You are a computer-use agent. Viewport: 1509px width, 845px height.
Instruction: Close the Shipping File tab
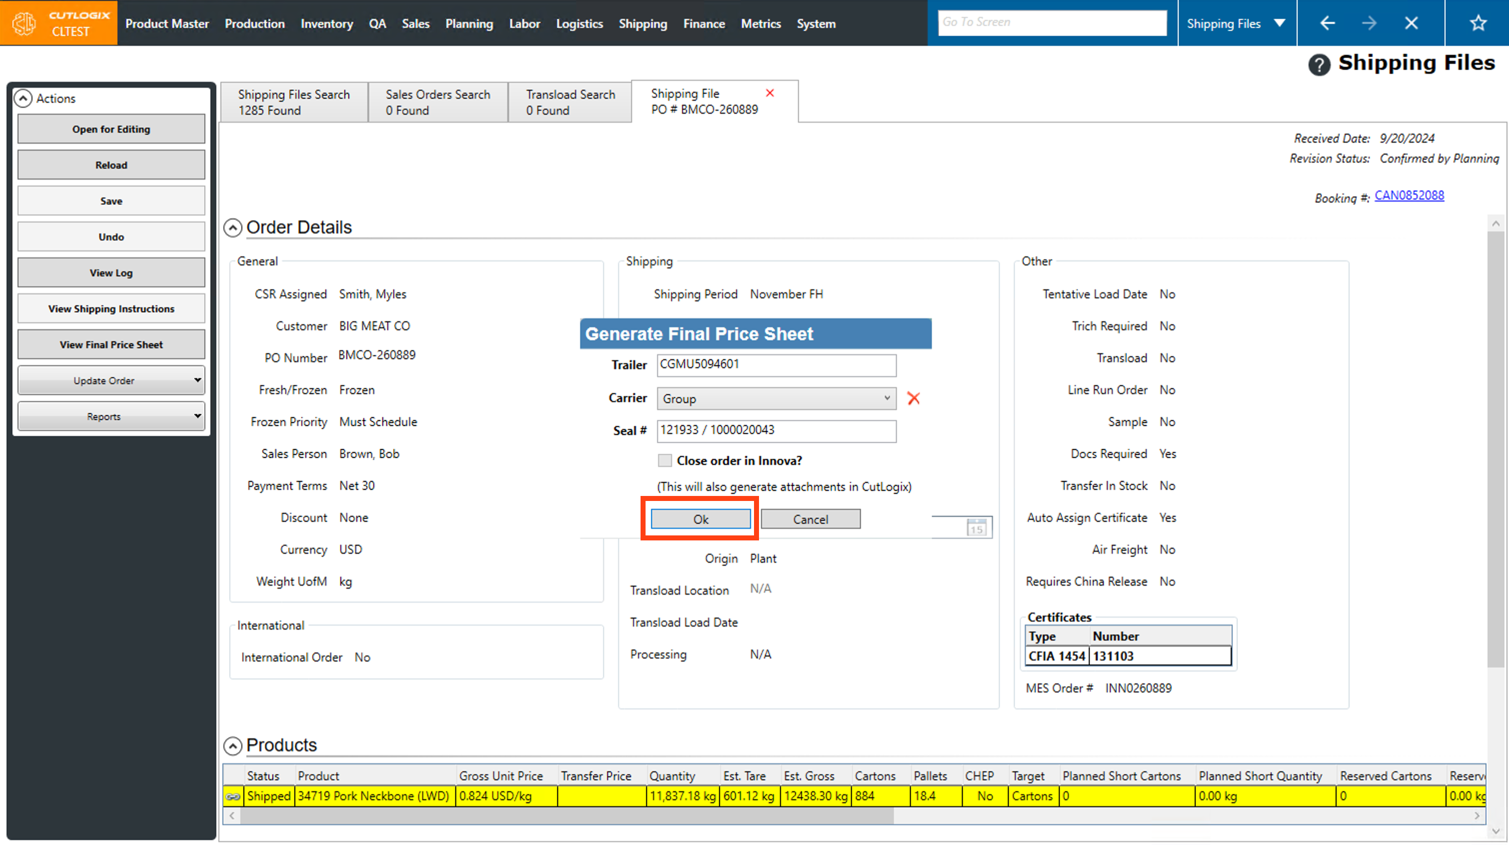(x=770, y=93)
